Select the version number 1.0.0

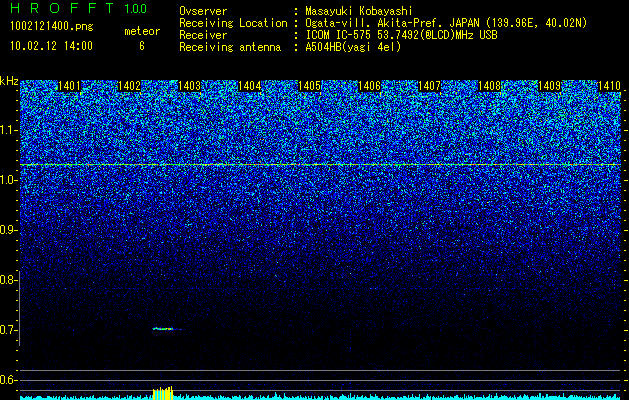[136, 9]
